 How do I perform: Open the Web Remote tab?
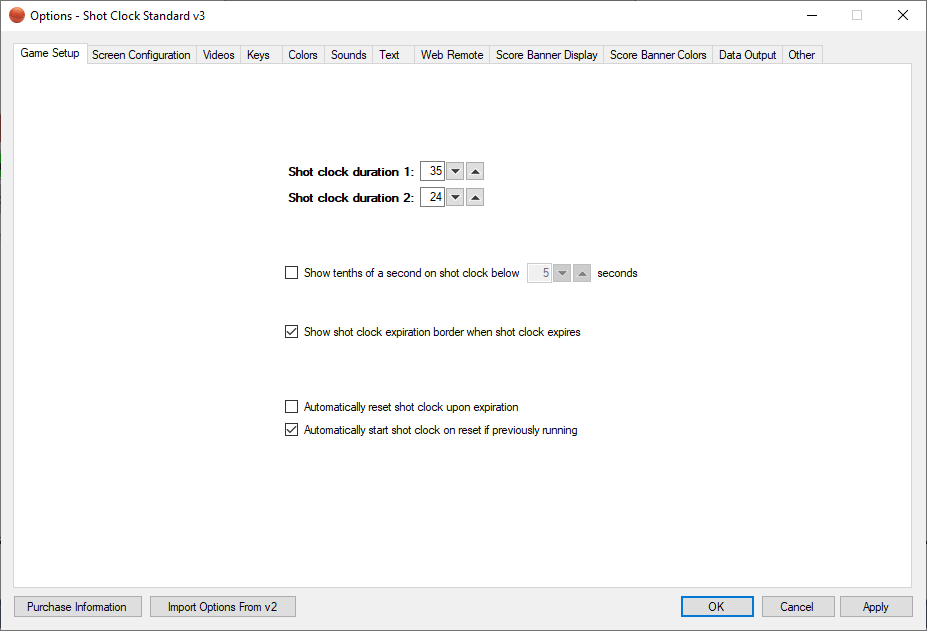click(x=452, y=55)
